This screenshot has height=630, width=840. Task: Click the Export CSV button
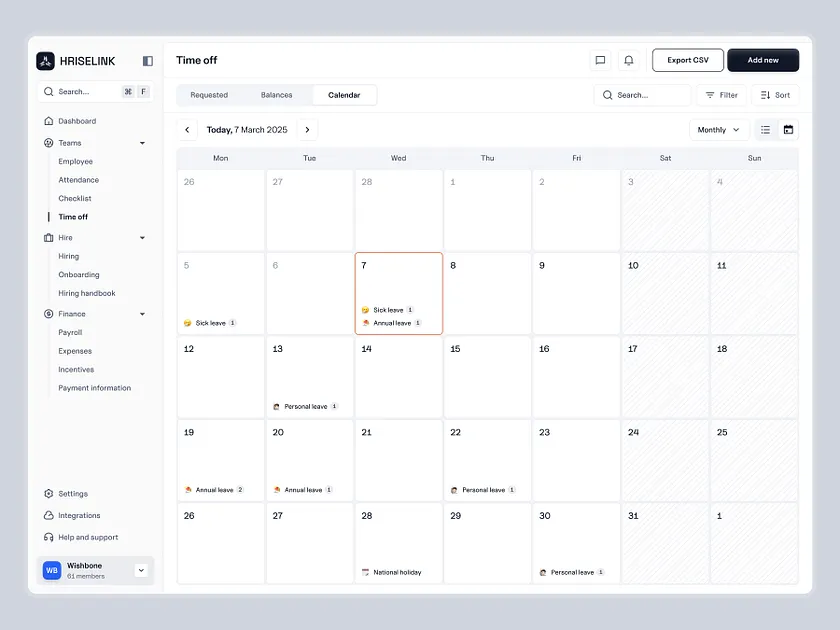(x=687, y=60)
